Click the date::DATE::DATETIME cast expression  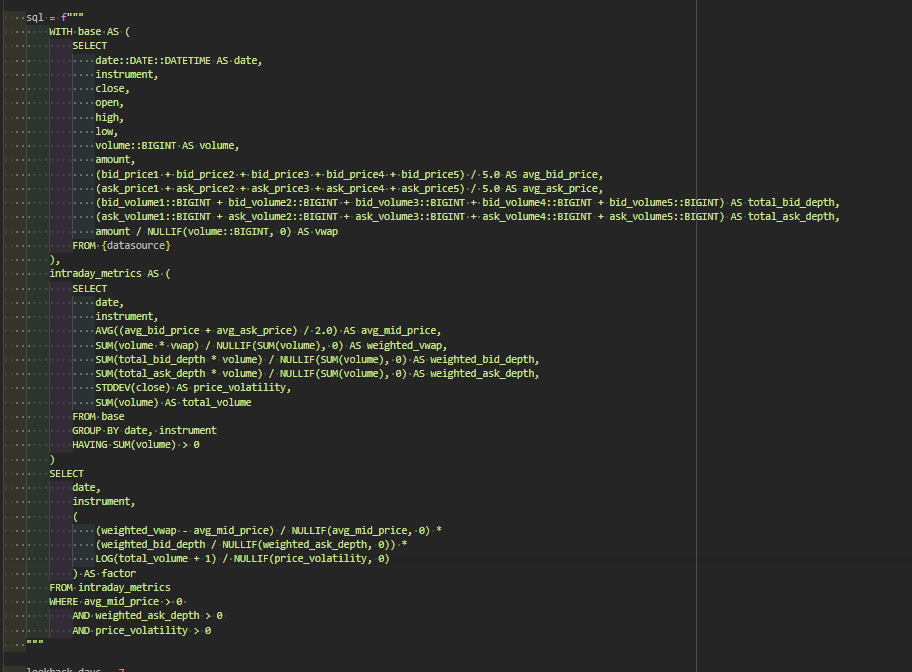click(153, 60)
